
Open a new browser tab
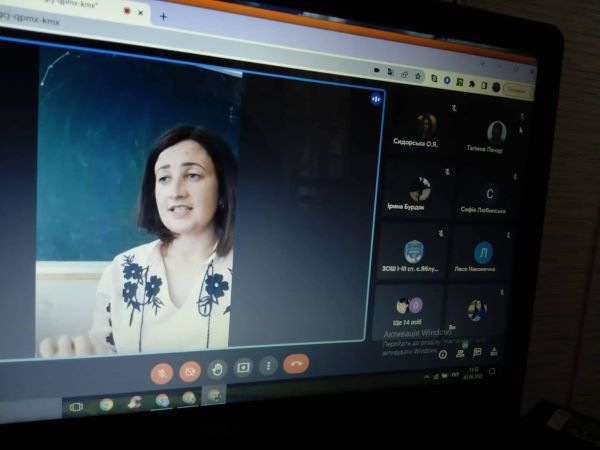click(x=163, y=16)
